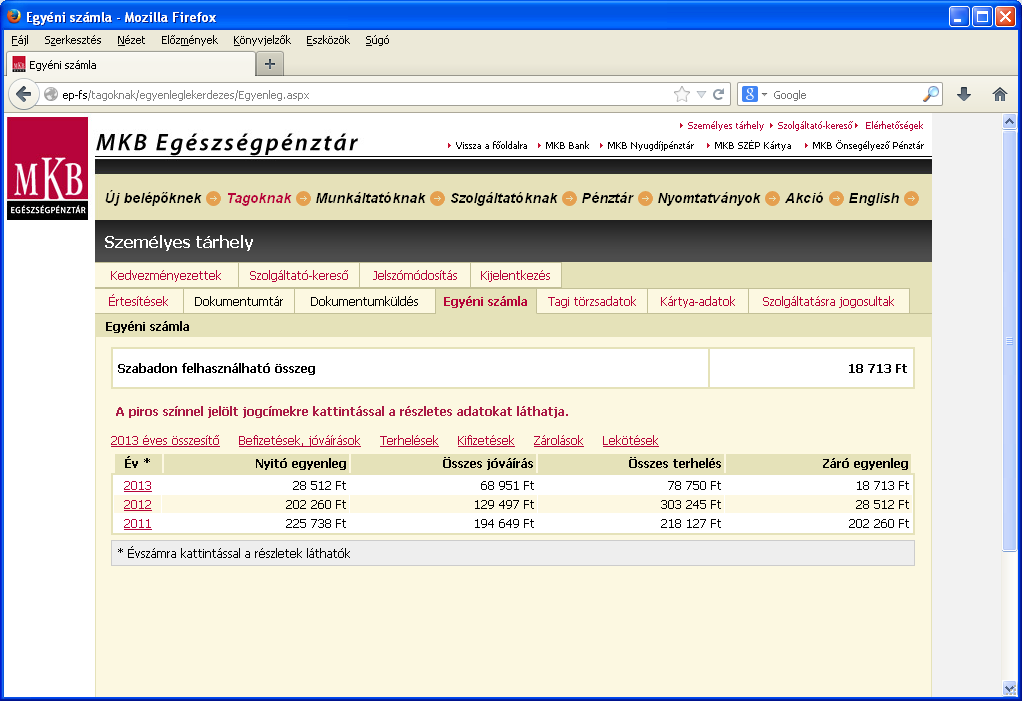The image size is (1022, 701).
Task: Open the 2013 year row link
Action: tap(138, 485)
